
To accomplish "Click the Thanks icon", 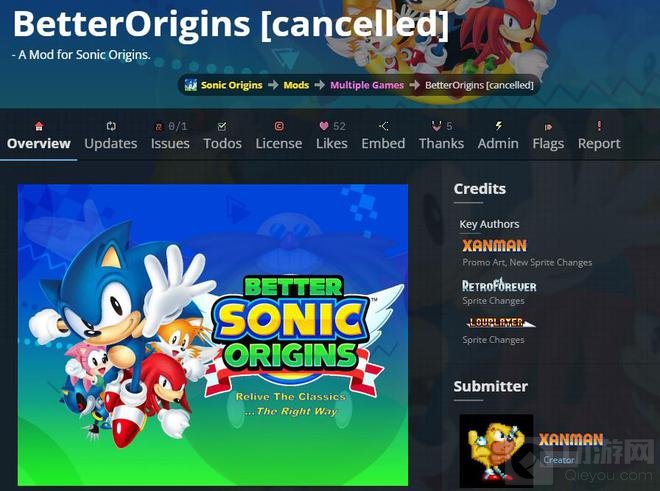I will [x=436, y=126].
